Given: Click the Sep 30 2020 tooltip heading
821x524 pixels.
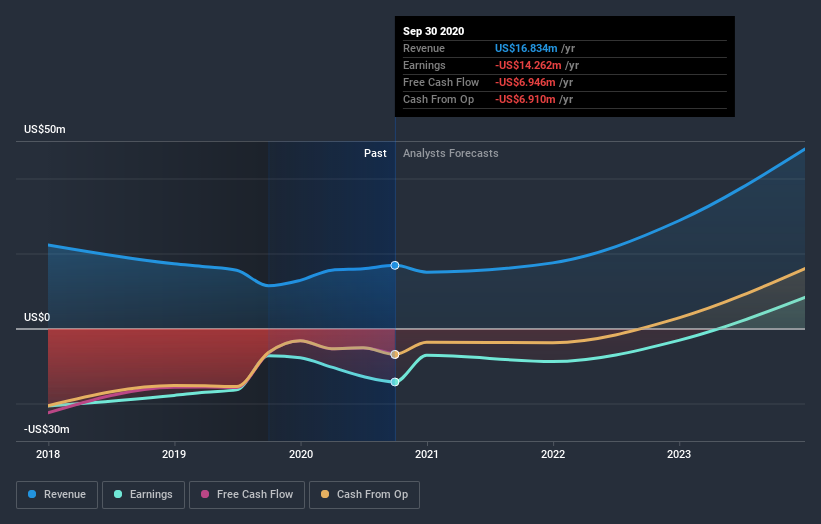Looking at the screenshot, I should click(434, 31).
